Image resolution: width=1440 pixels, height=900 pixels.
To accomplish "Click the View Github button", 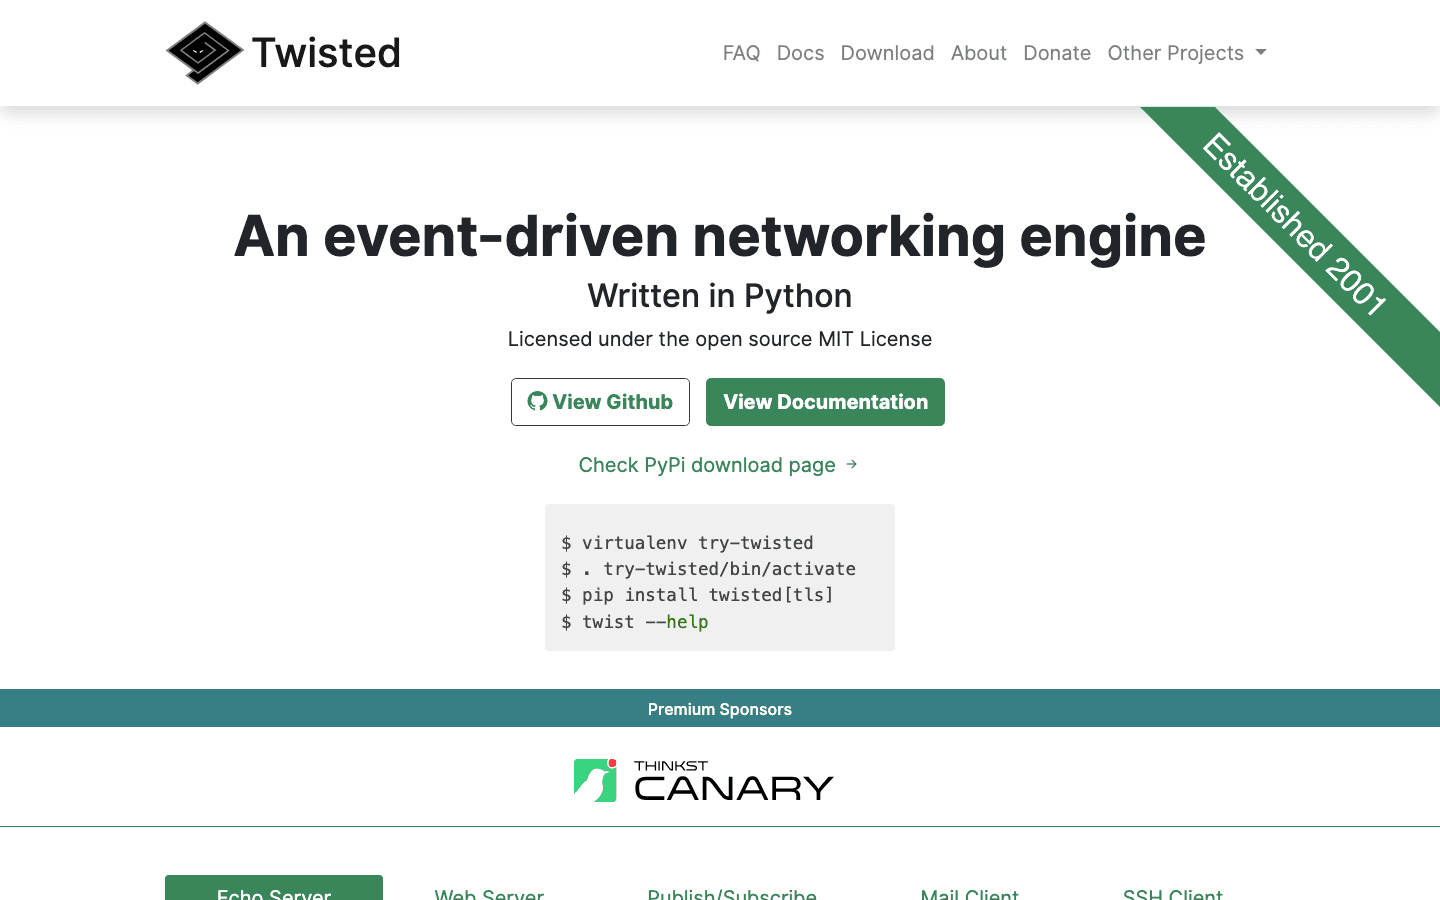I will pyautogui.click(x=600, y=401).
